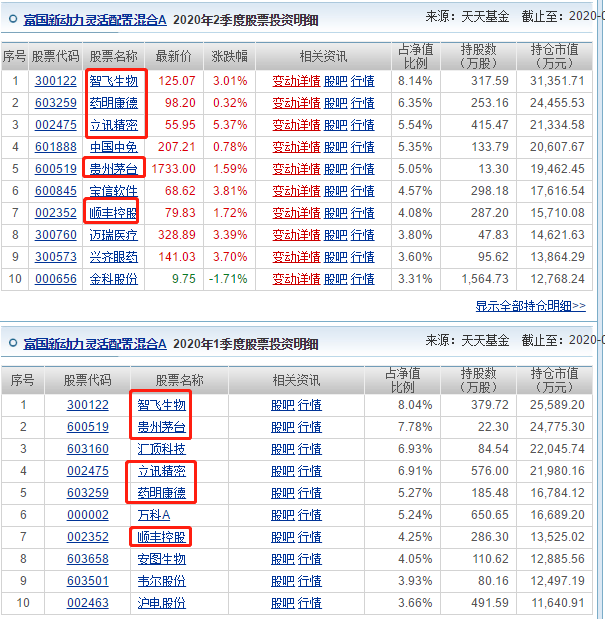
Task: Open 变动详情 for row 000656
Action: point(296,279)
